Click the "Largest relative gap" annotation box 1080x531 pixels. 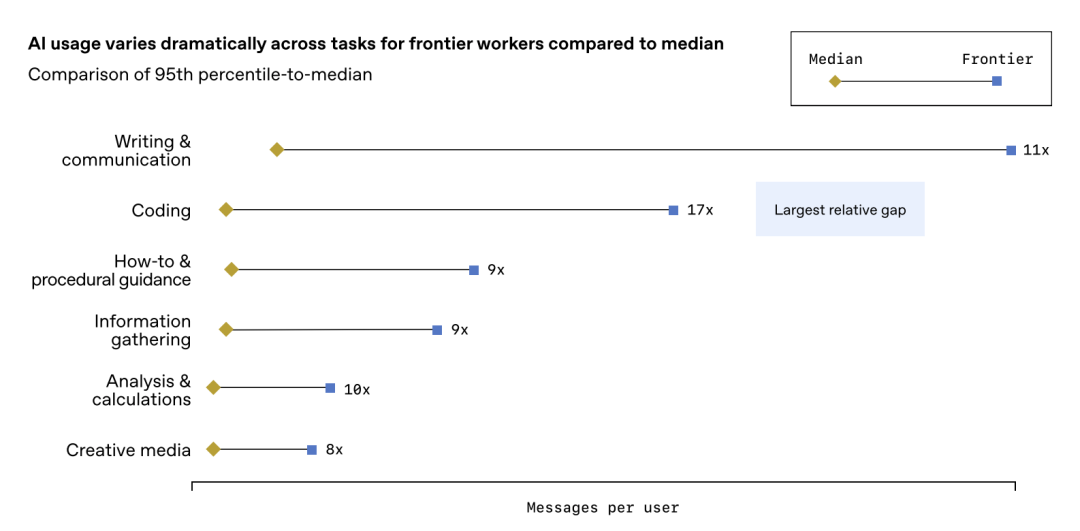click(x=840, y=210)
